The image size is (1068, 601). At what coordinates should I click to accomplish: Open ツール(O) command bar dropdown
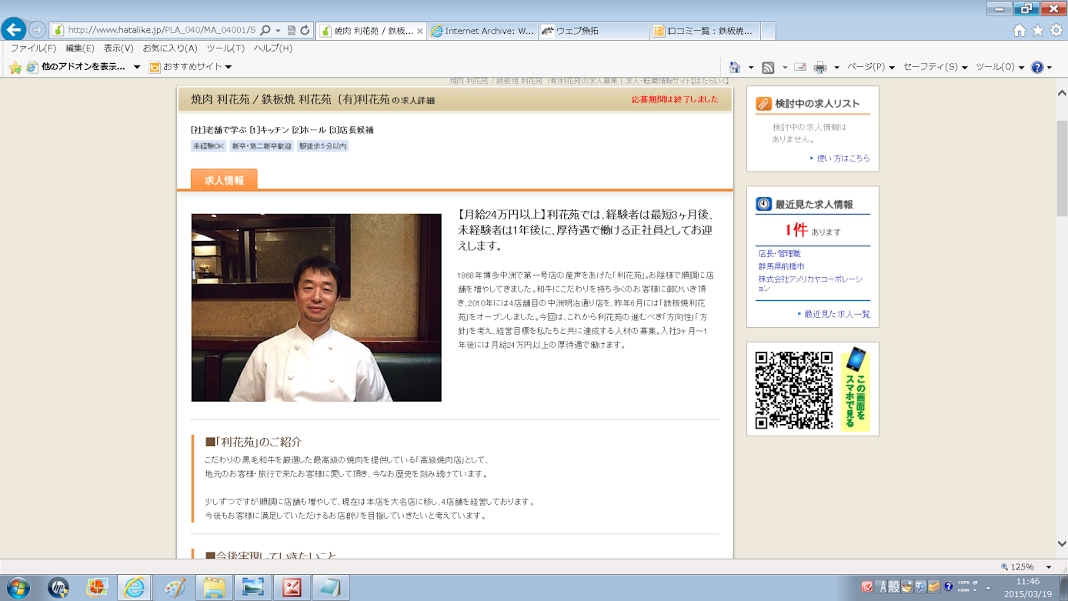pyautogui.click(x=1000, y=67)
